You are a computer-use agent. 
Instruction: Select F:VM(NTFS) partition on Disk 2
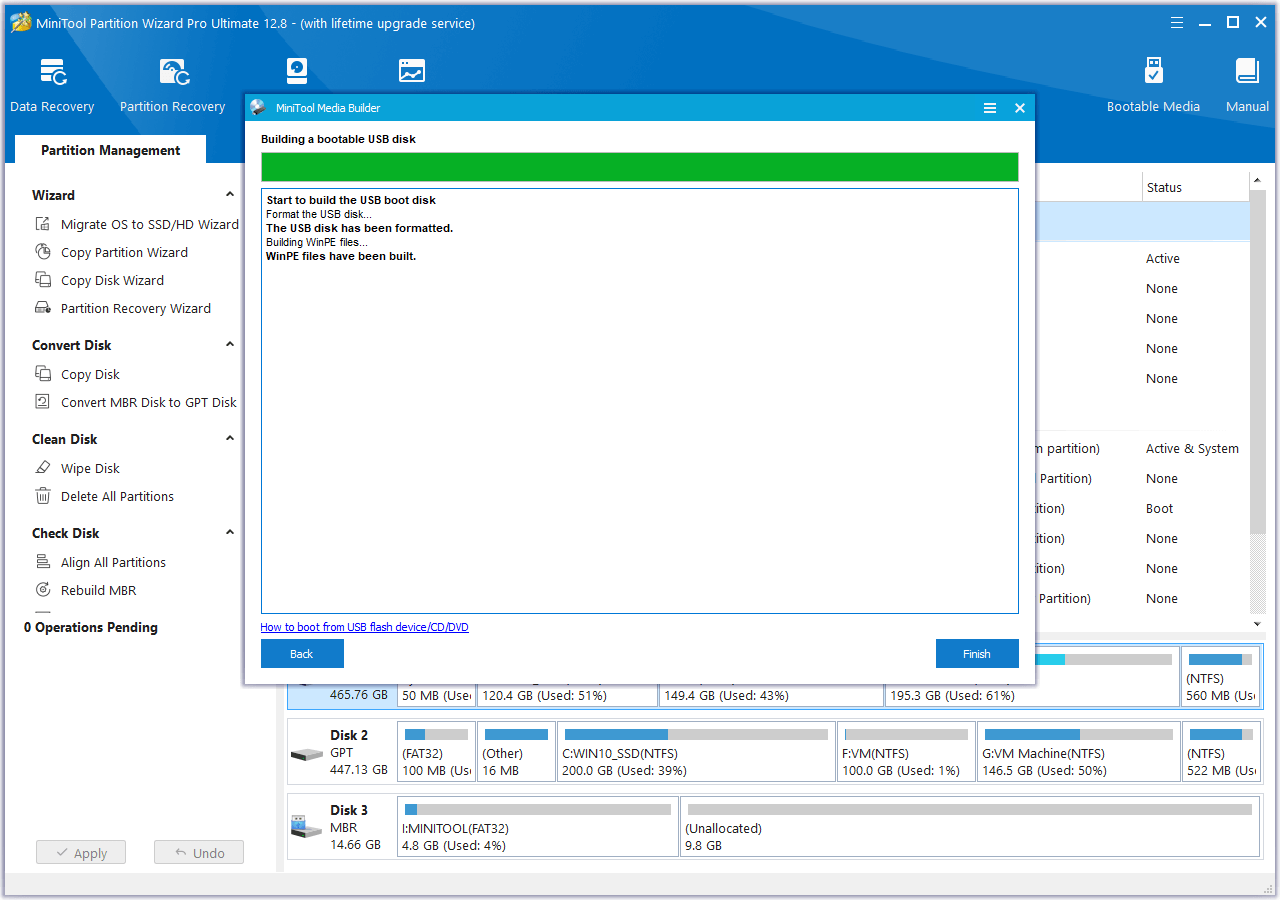coord(906,752)
